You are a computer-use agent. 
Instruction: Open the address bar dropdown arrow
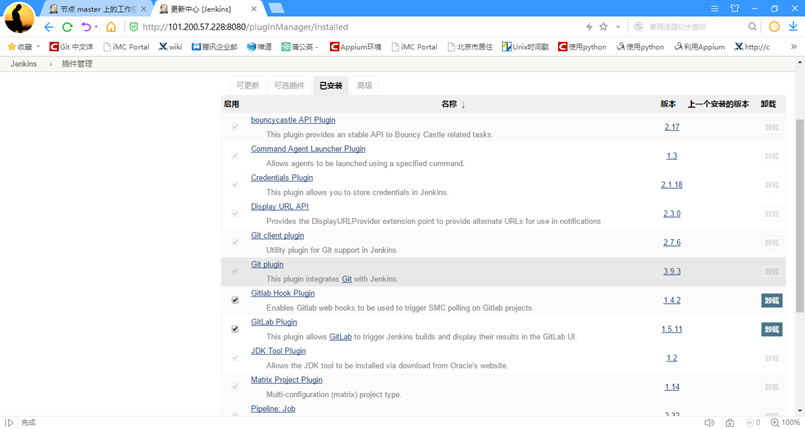[x=618, y=27]
